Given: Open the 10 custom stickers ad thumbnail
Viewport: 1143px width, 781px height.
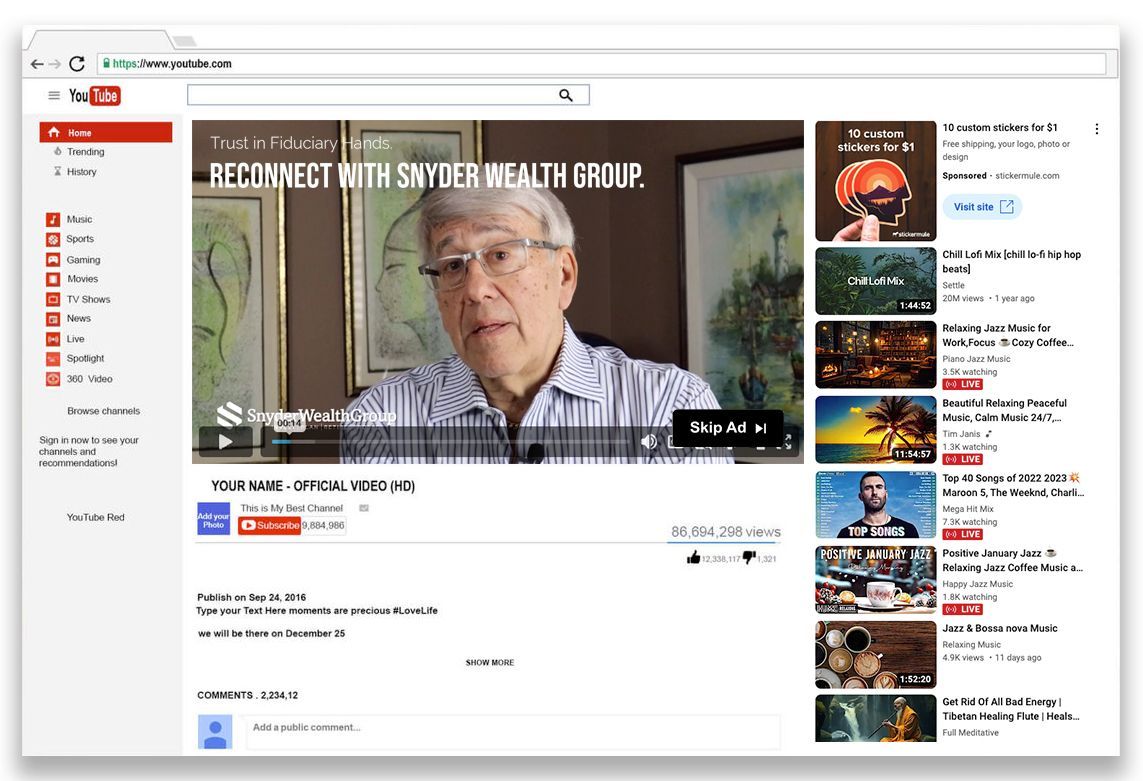Looking at the screenshot, I should pos(875,181).
